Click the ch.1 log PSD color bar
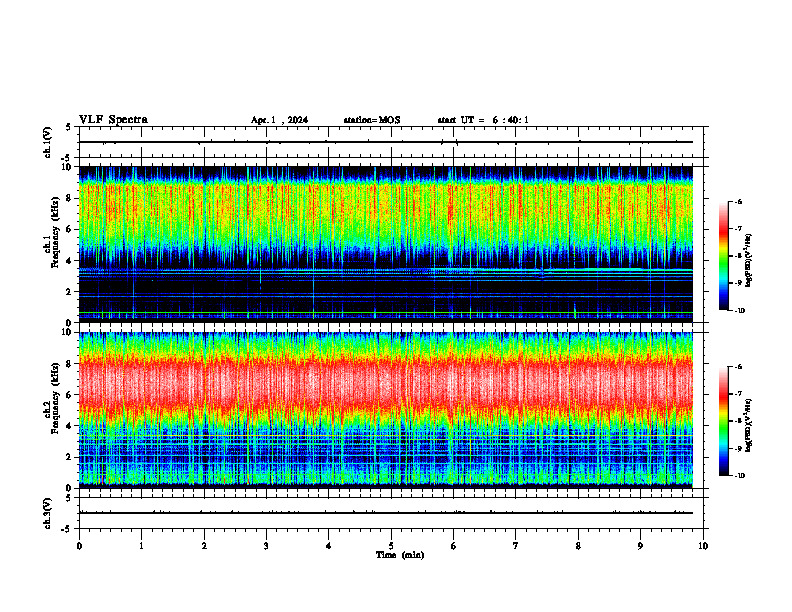Viewport: 792px width, 612px height. [x=724, y=256]
